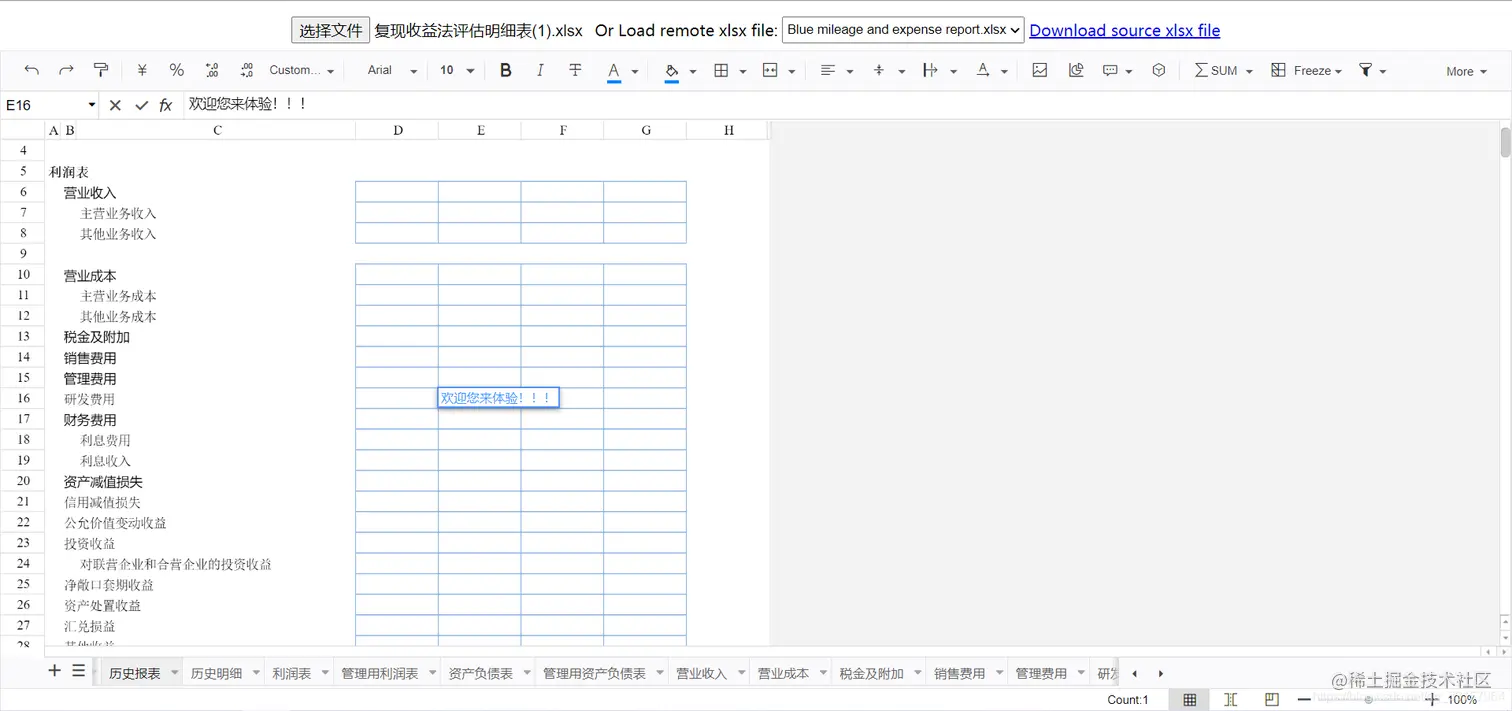Choose another remote xlsx from the file dropdown
The height and width of the screenshot is (711, 1512).
click(x=901, y=30)
